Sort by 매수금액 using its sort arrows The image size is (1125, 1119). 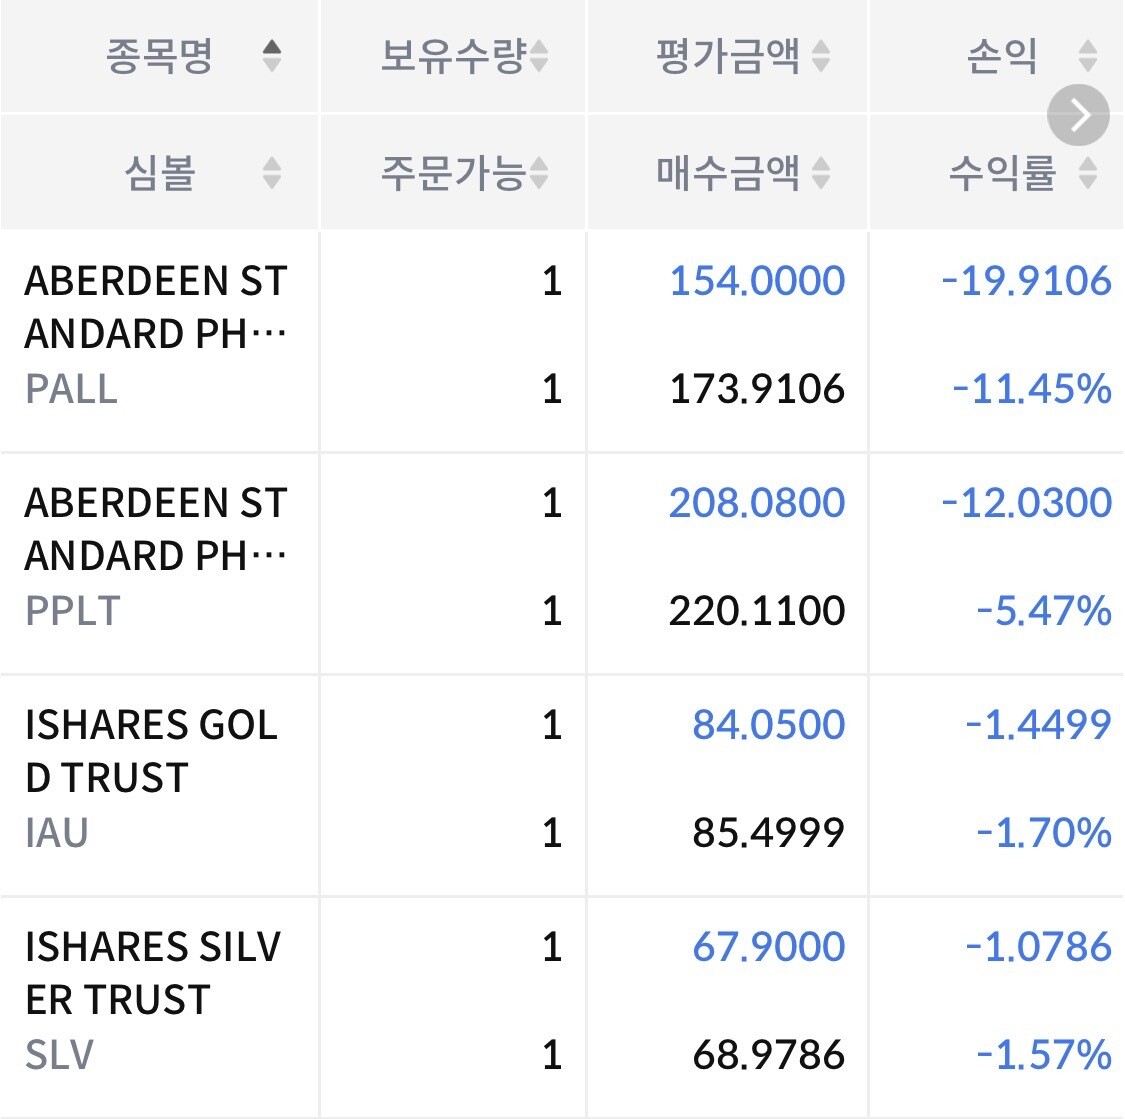click(821, 173)
